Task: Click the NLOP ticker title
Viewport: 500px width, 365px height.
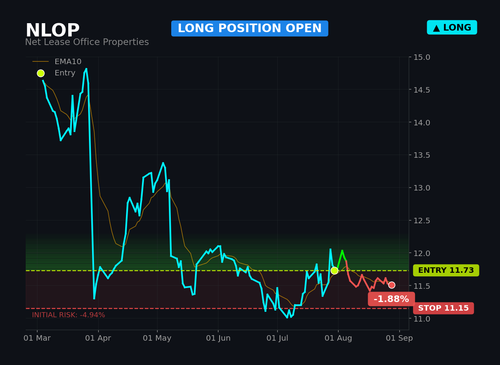Action: coord(53,30)
